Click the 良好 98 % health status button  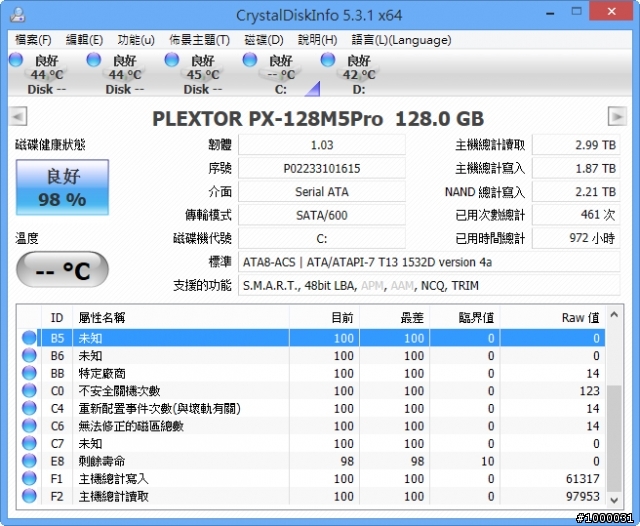(x=62, y=187)
